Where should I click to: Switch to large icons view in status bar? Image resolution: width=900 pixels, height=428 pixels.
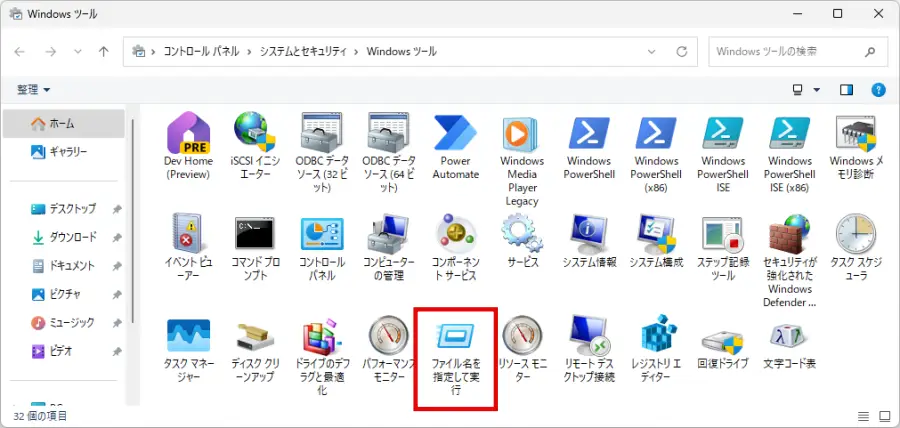click(884, 416)
